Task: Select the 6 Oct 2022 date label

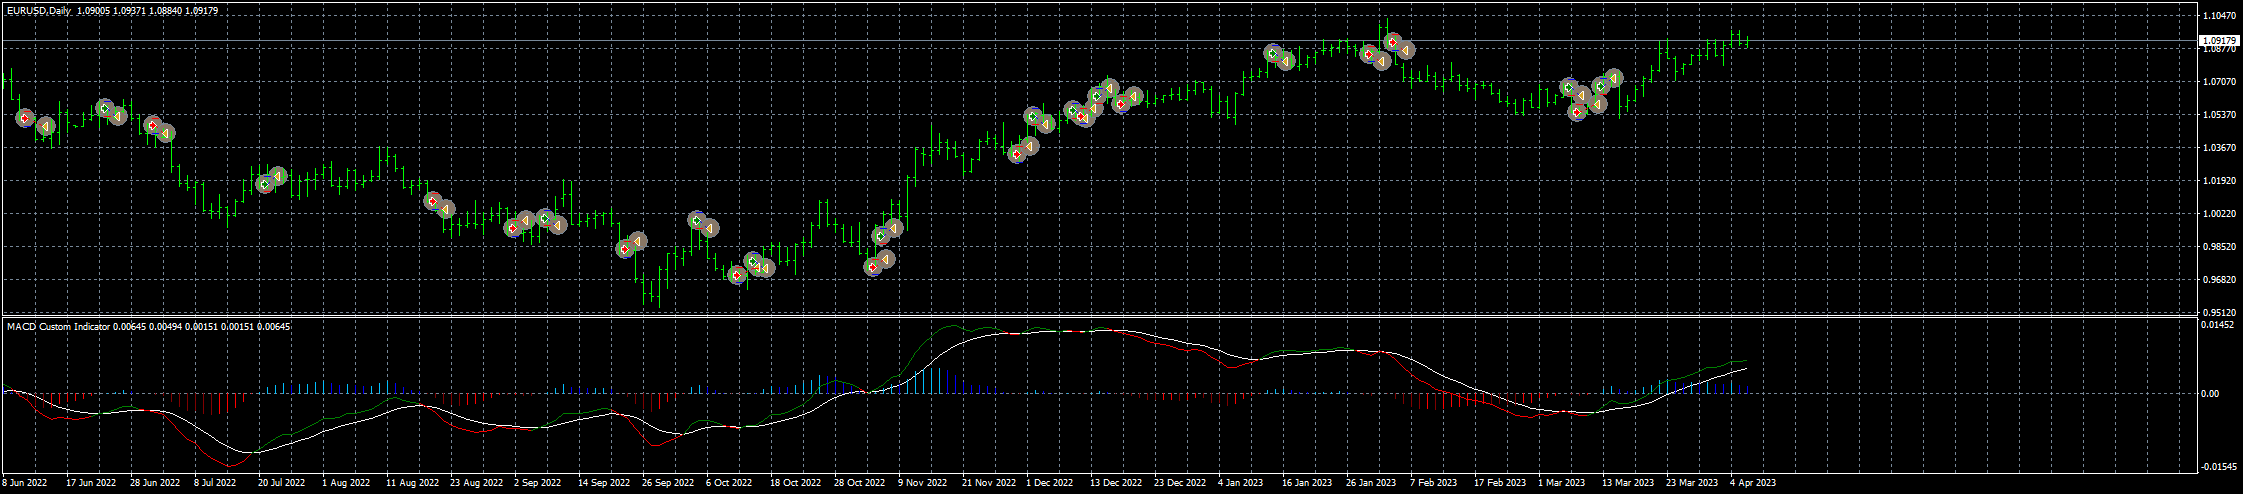Action: pos(730,483)
